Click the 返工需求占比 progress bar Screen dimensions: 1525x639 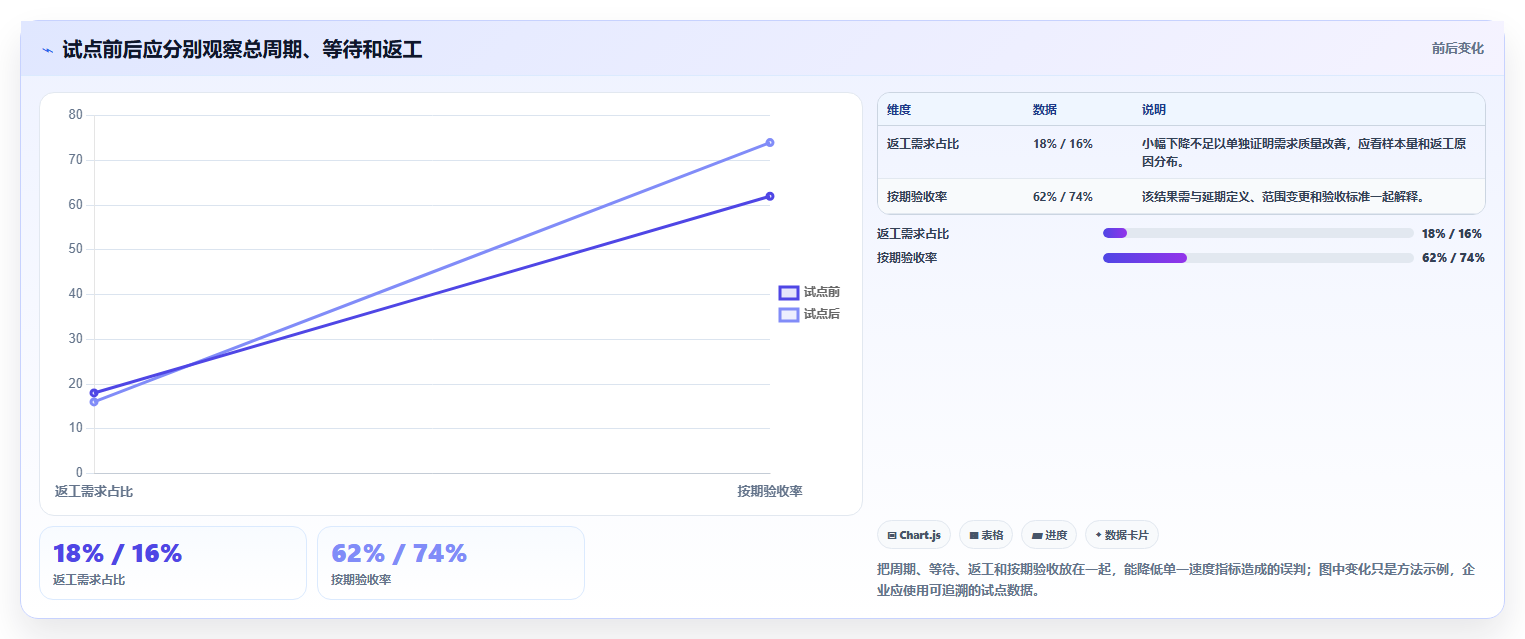pos(1258,233)
